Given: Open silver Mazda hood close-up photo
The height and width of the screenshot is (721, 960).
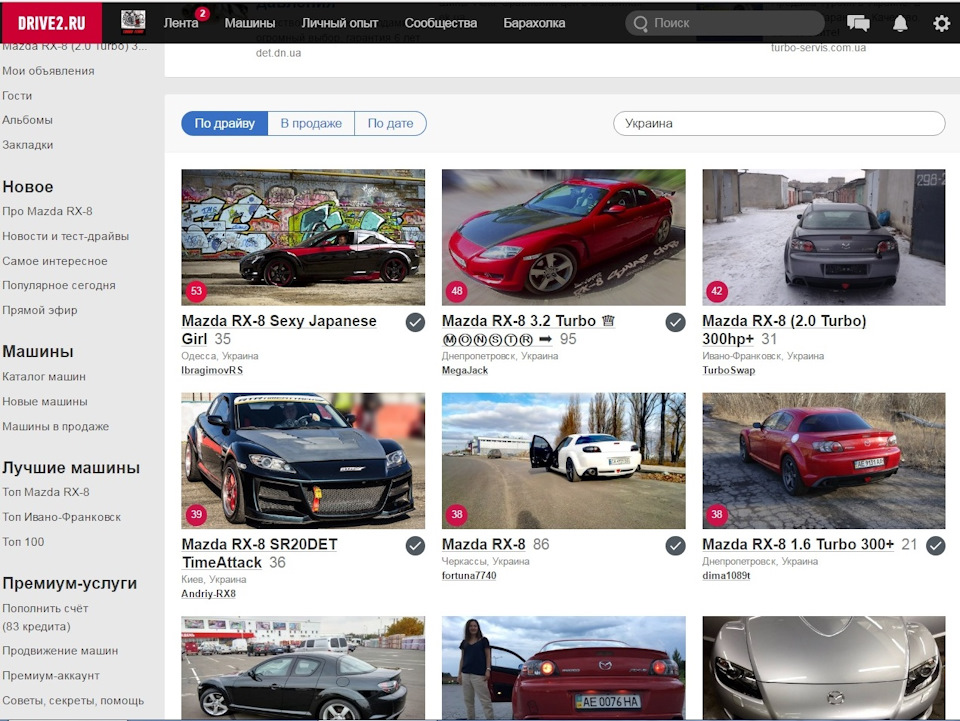Looking at the screenshot, I should click(x=824, y=668).
